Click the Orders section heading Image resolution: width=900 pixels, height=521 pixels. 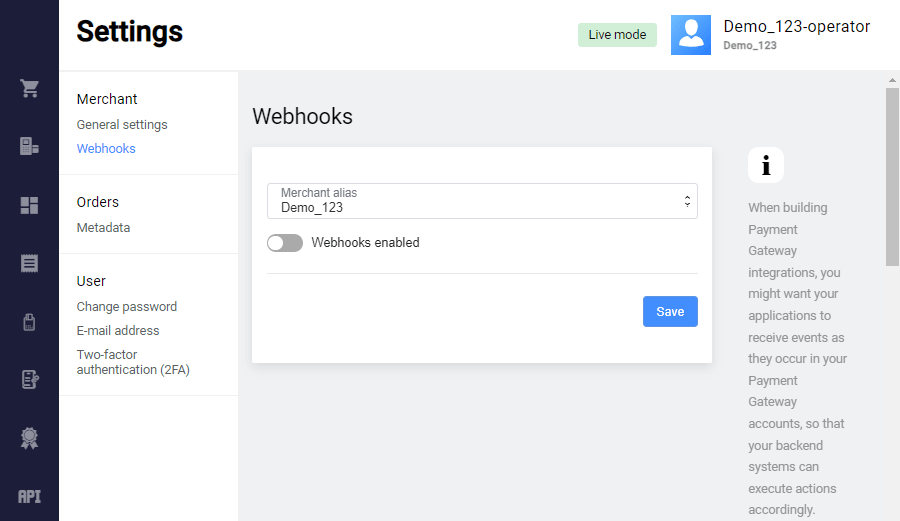(98, 202)
